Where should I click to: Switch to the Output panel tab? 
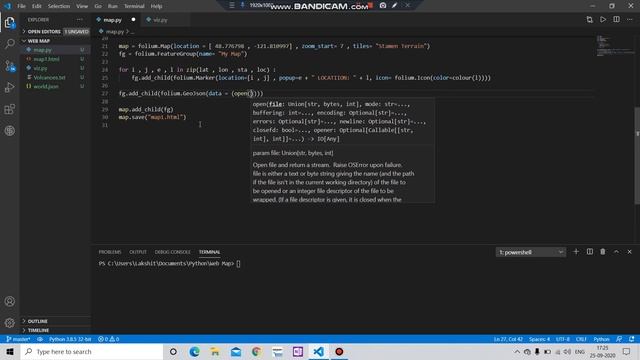tap(138, 252)
